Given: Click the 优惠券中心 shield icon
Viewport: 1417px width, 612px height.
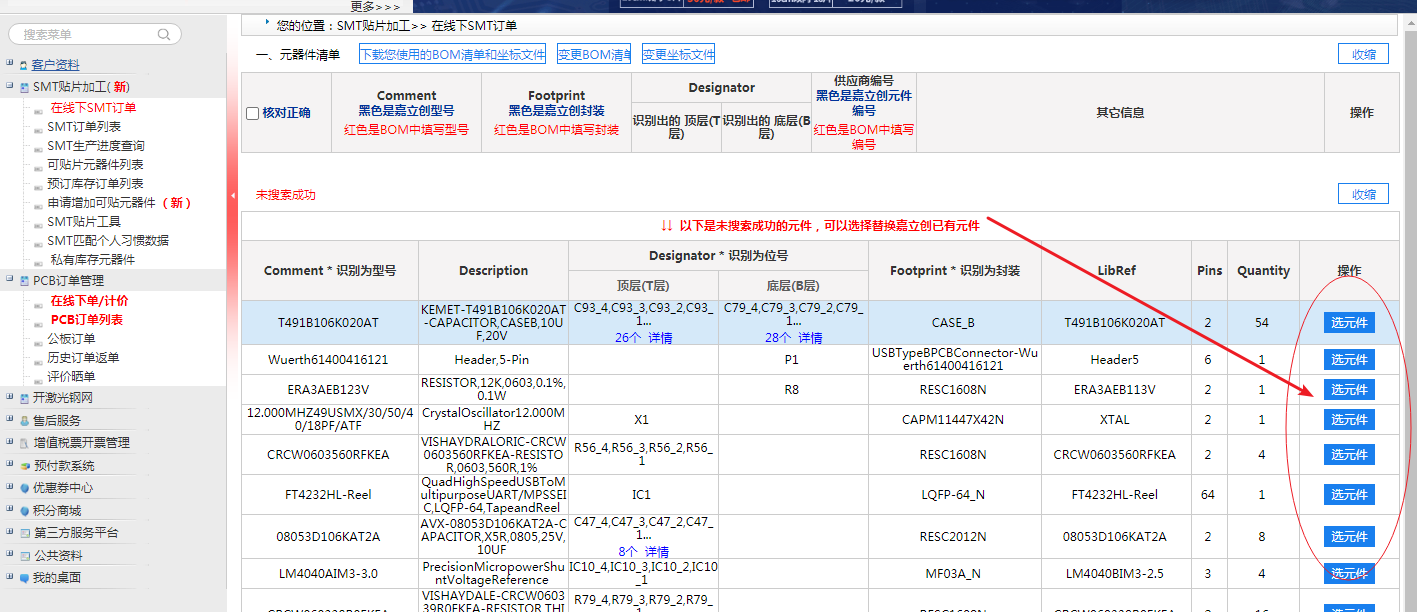Looking at the screenshot, I should [x=24, y=488].
